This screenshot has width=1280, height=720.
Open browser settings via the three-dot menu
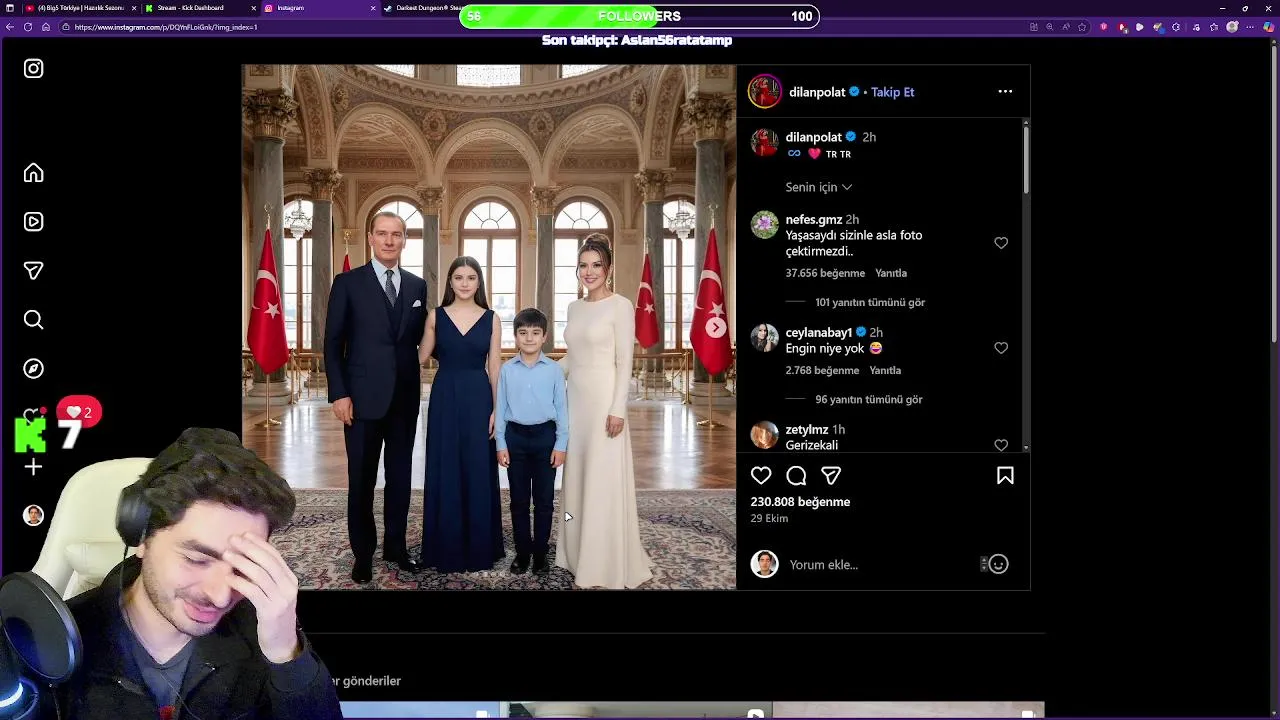pos(1250,27)
